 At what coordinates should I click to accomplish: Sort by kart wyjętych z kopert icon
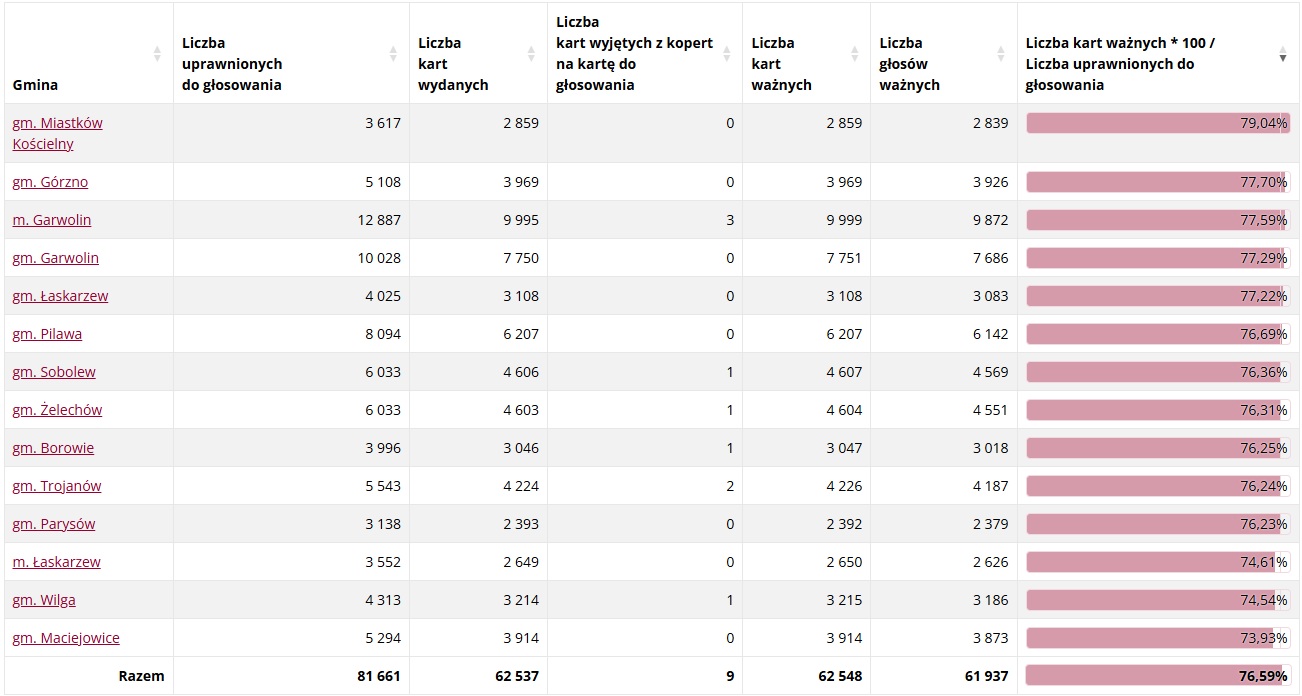point(727,54)
